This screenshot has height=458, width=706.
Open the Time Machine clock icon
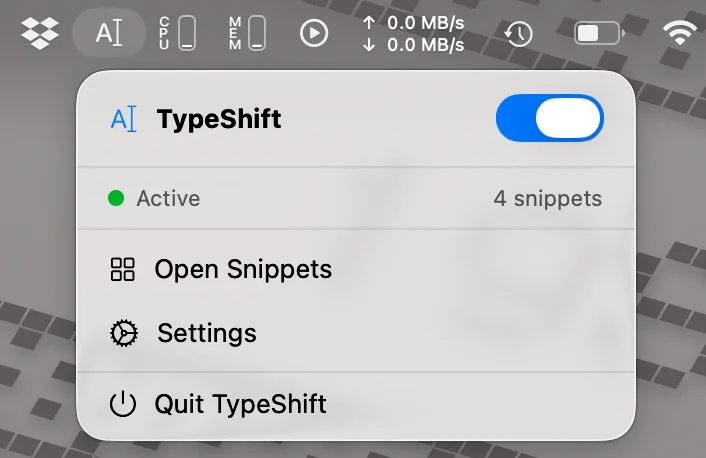point(519,34)
